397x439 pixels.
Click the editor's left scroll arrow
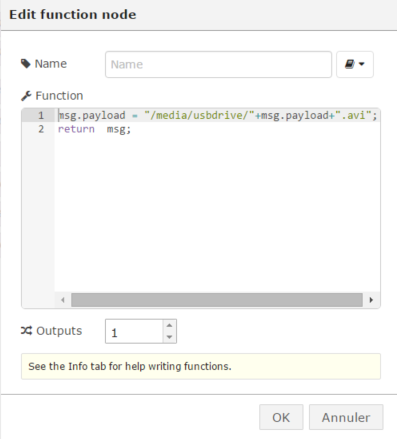point(63,300)
